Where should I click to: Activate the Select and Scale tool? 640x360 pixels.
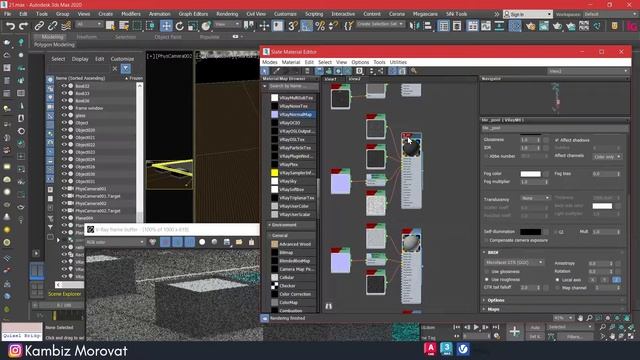point(193,26)
